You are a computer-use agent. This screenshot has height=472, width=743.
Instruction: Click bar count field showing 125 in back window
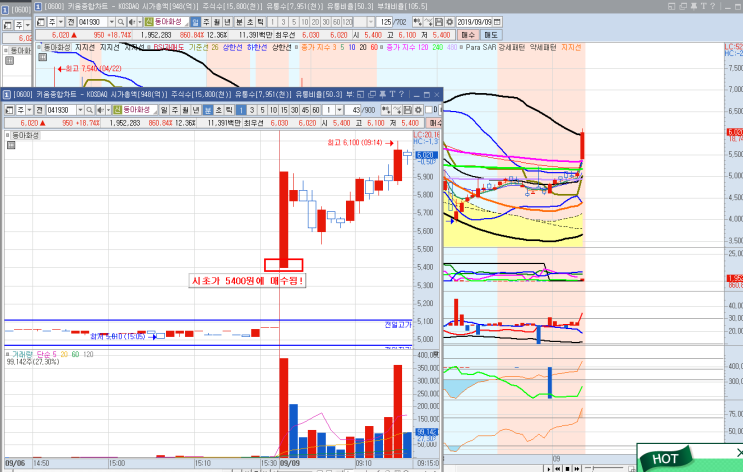click(385, 22)
